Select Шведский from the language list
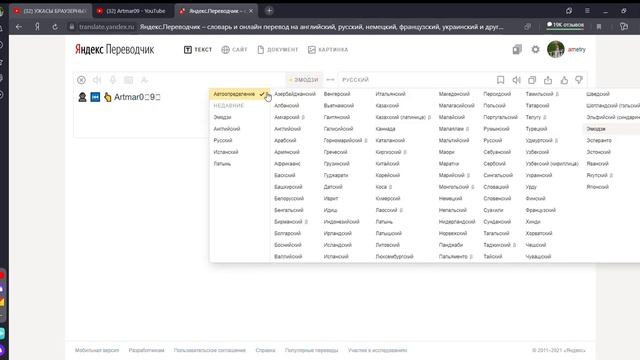Screen dimensions: 640x360 coord(598,94)
